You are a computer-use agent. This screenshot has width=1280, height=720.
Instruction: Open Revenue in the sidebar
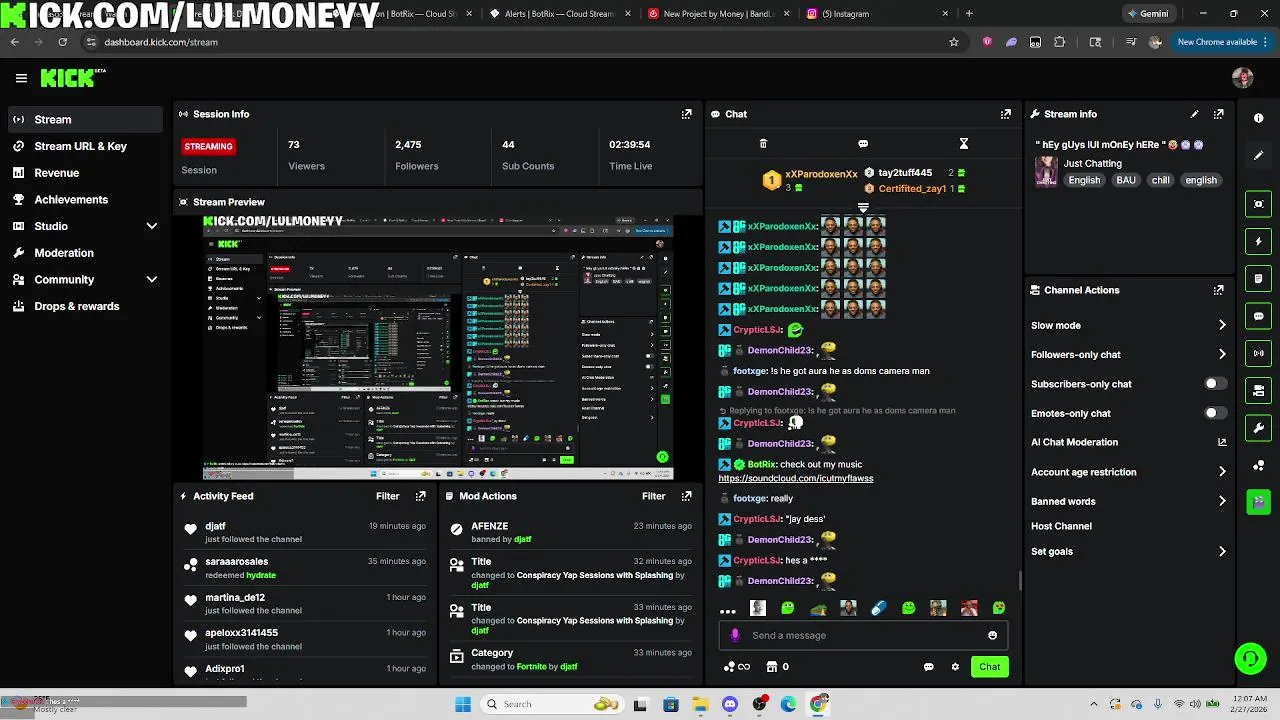pos(85,173)
